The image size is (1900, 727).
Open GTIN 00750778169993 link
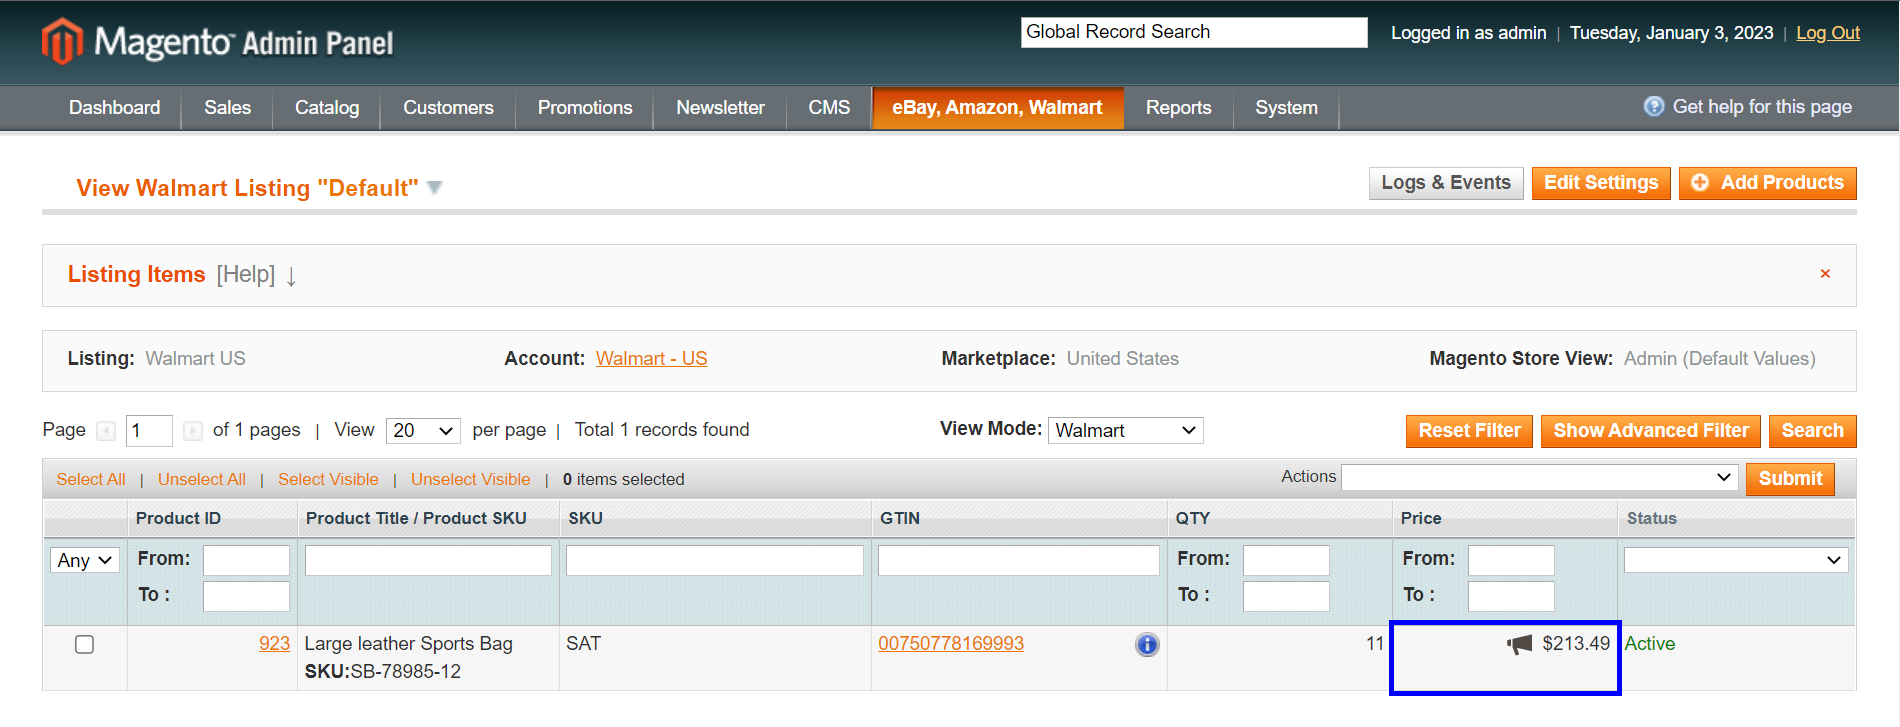click(x=951, y=644)
